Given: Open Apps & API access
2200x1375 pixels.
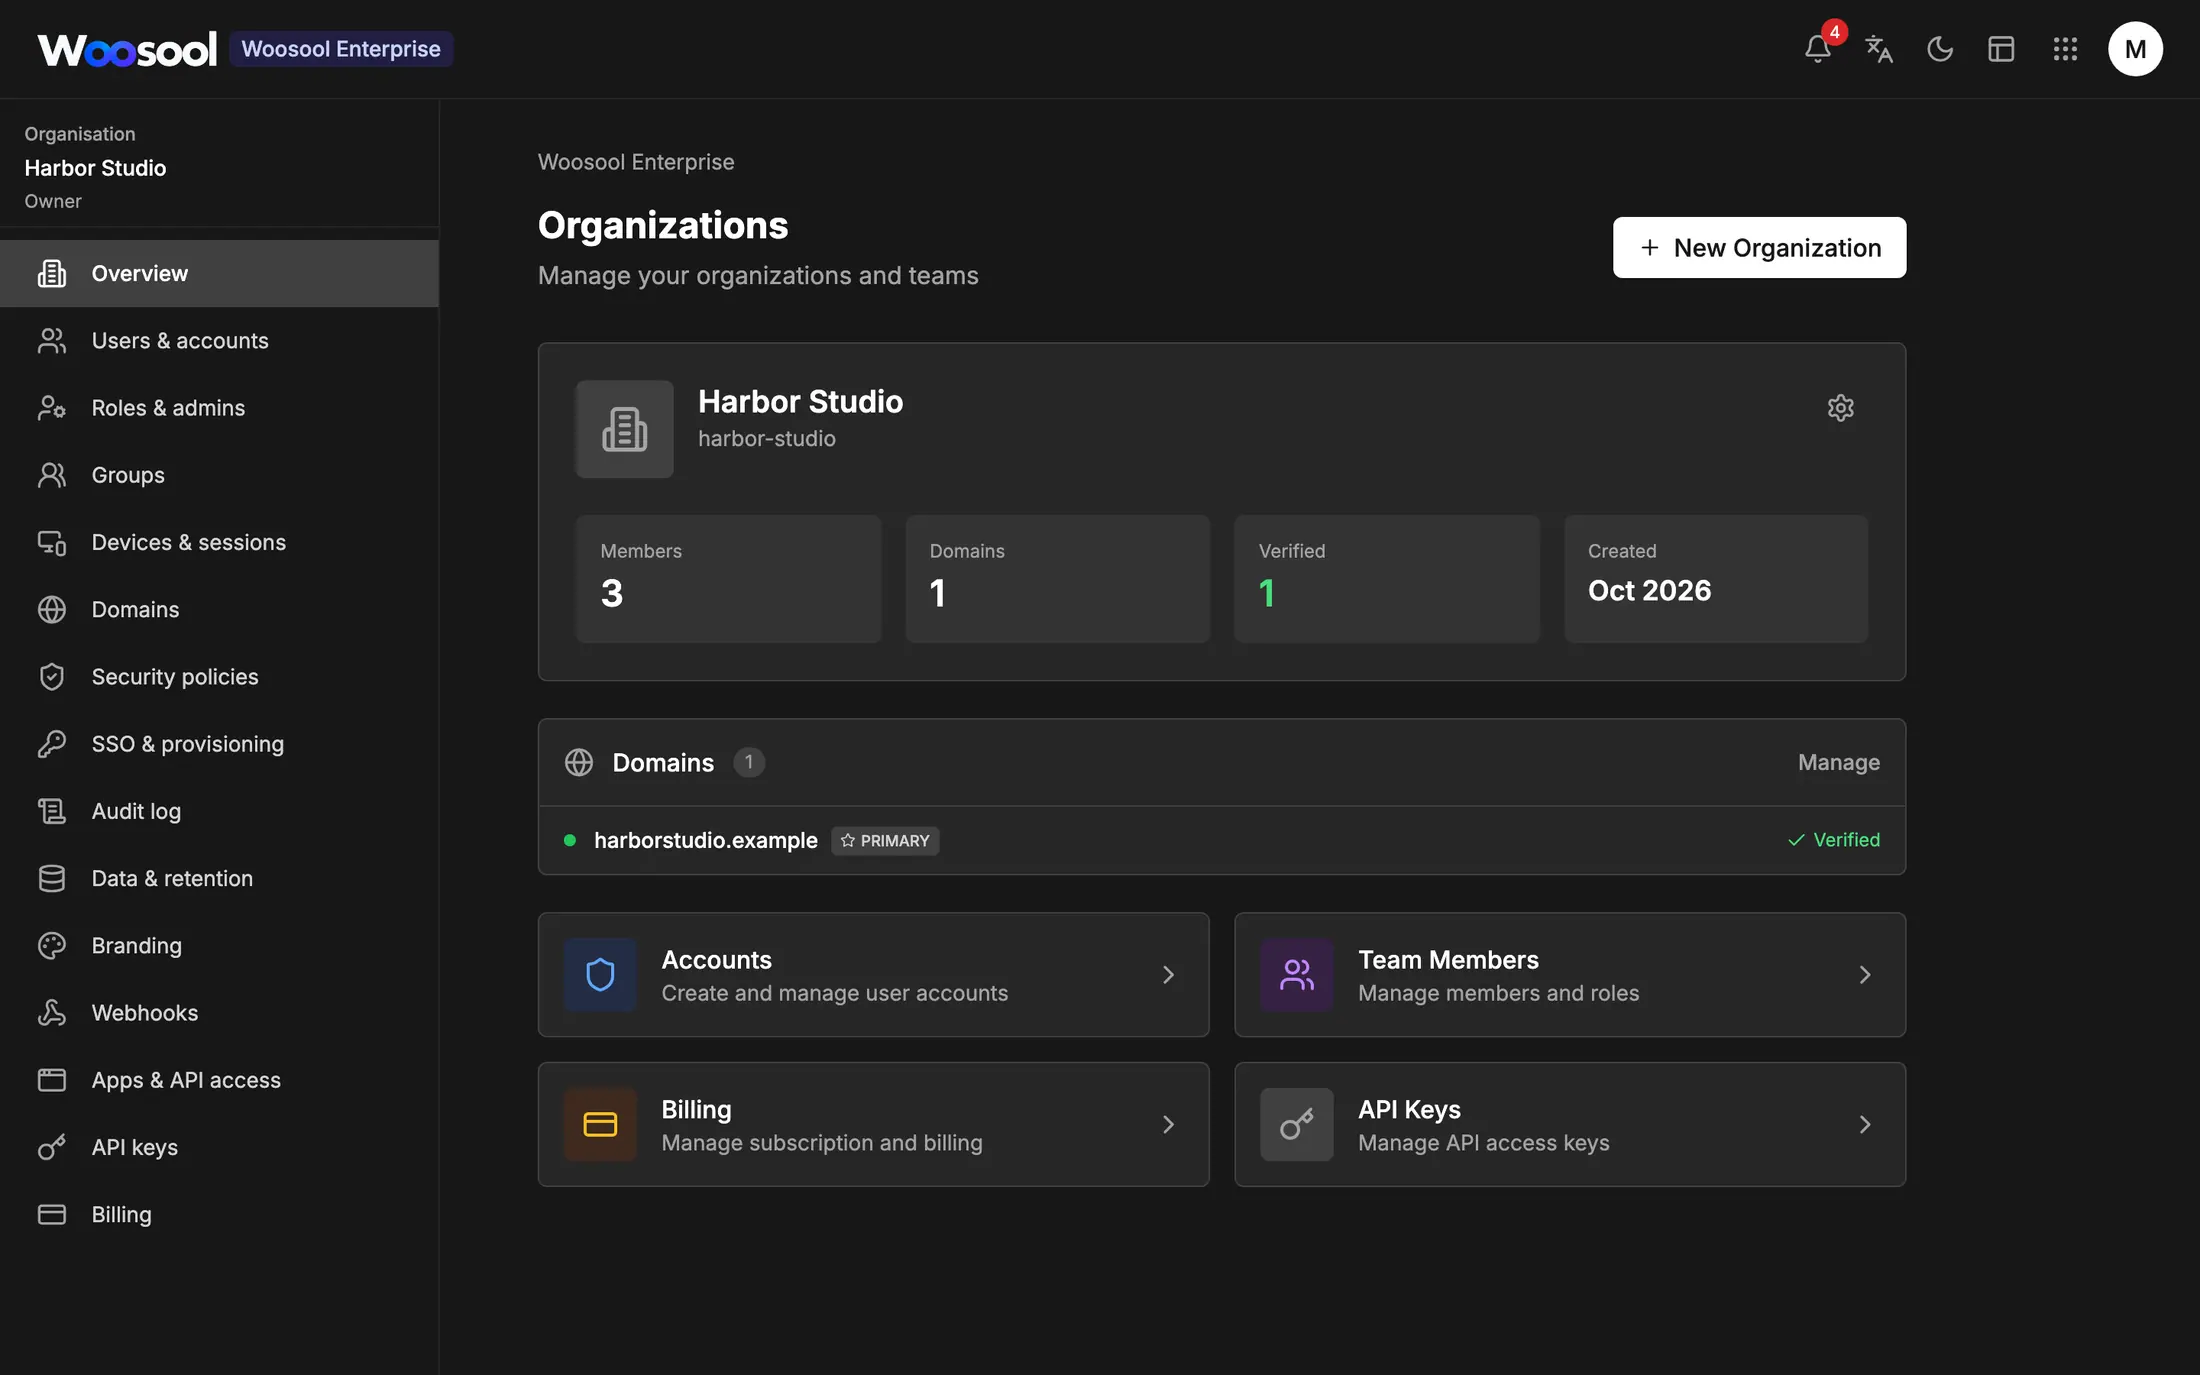Looking at the screenshot, I should 219,1080.
